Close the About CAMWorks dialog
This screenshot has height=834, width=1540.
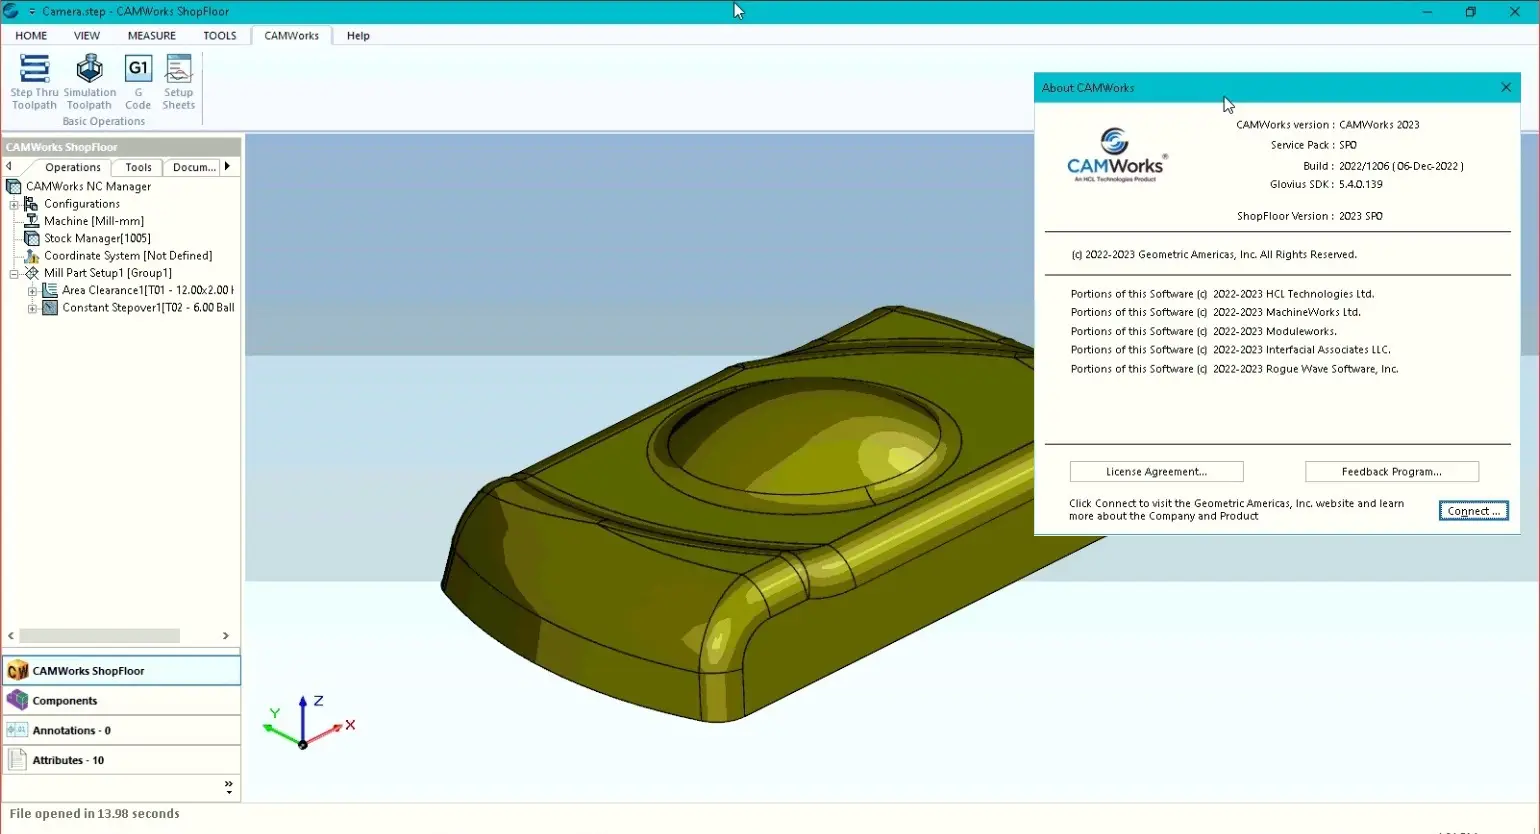[x=1506, y=87]
